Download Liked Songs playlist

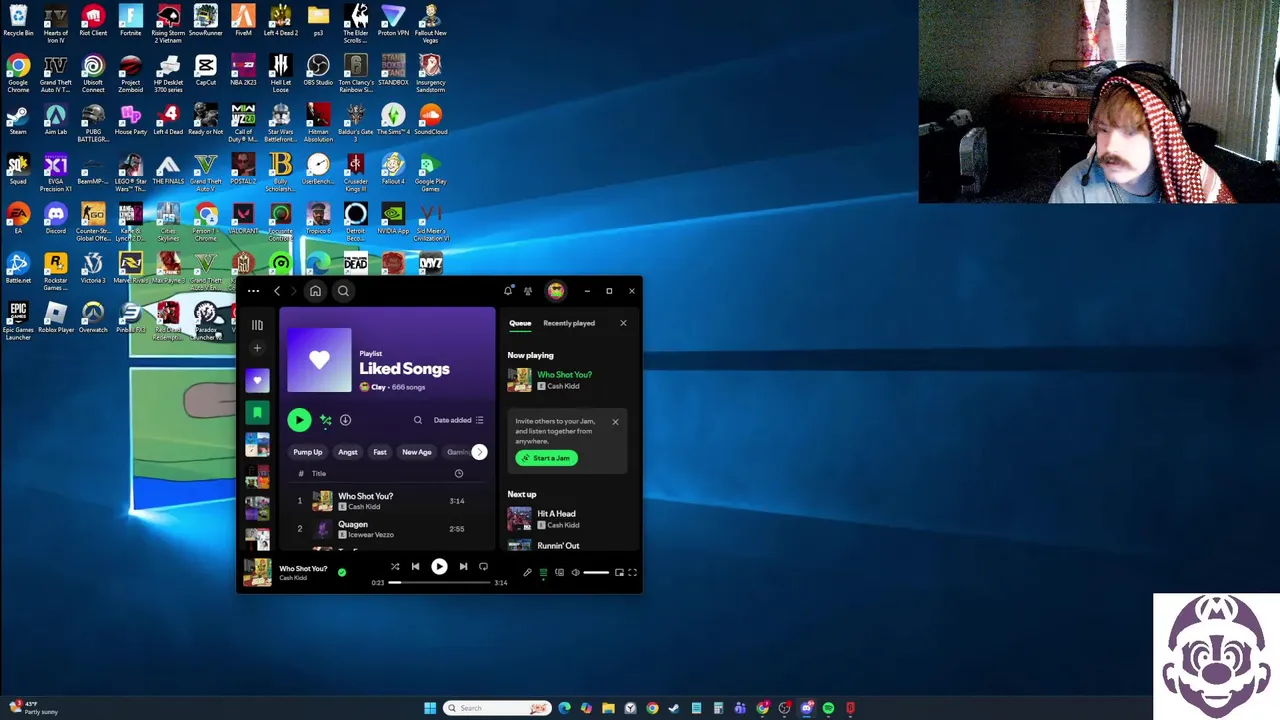coord(345,420)
